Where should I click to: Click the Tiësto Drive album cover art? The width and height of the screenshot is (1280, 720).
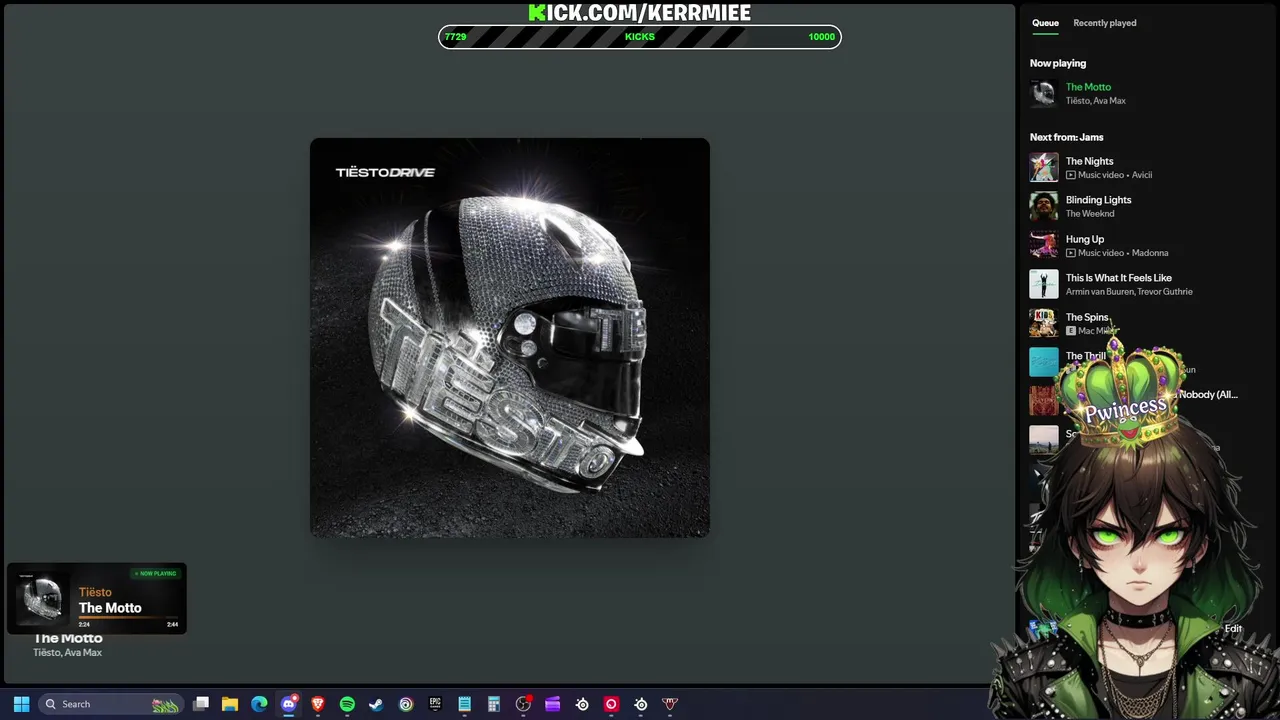coord(510,338)
